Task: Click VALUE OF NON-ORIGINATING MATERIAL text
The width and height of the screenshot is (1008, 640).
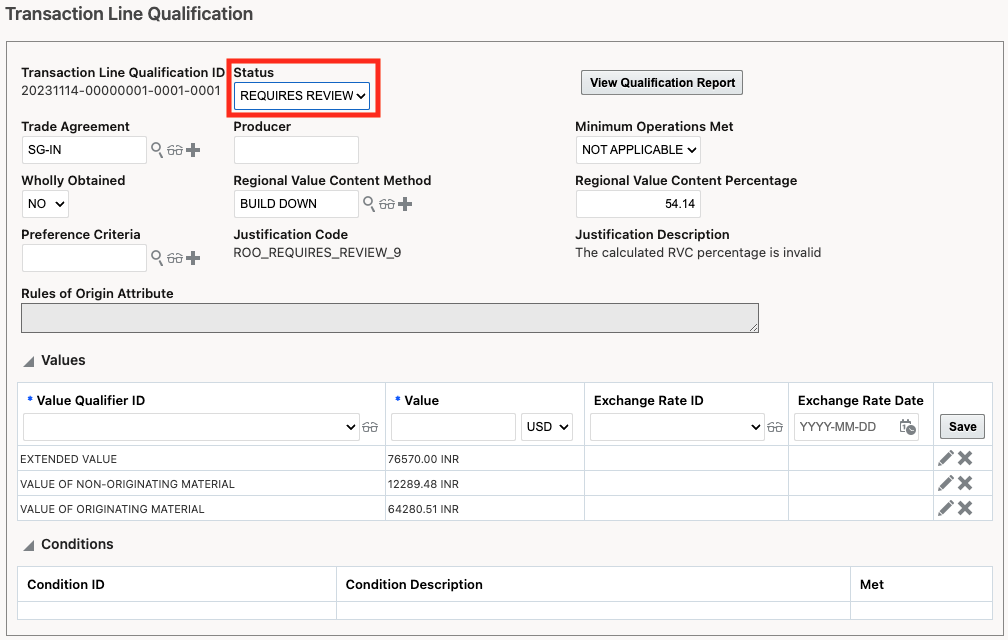Action: [x=127, y=484]
